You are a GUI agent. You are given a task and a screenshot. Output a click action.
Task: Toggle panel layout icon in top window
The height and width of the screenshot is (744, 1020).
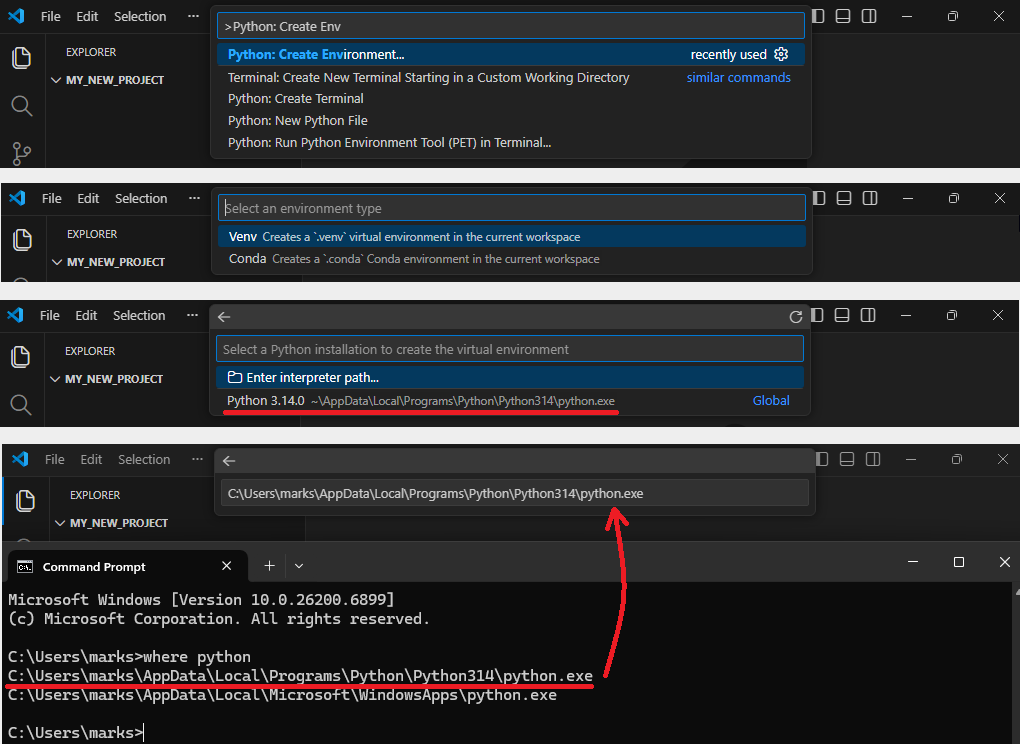coord(843,16)
